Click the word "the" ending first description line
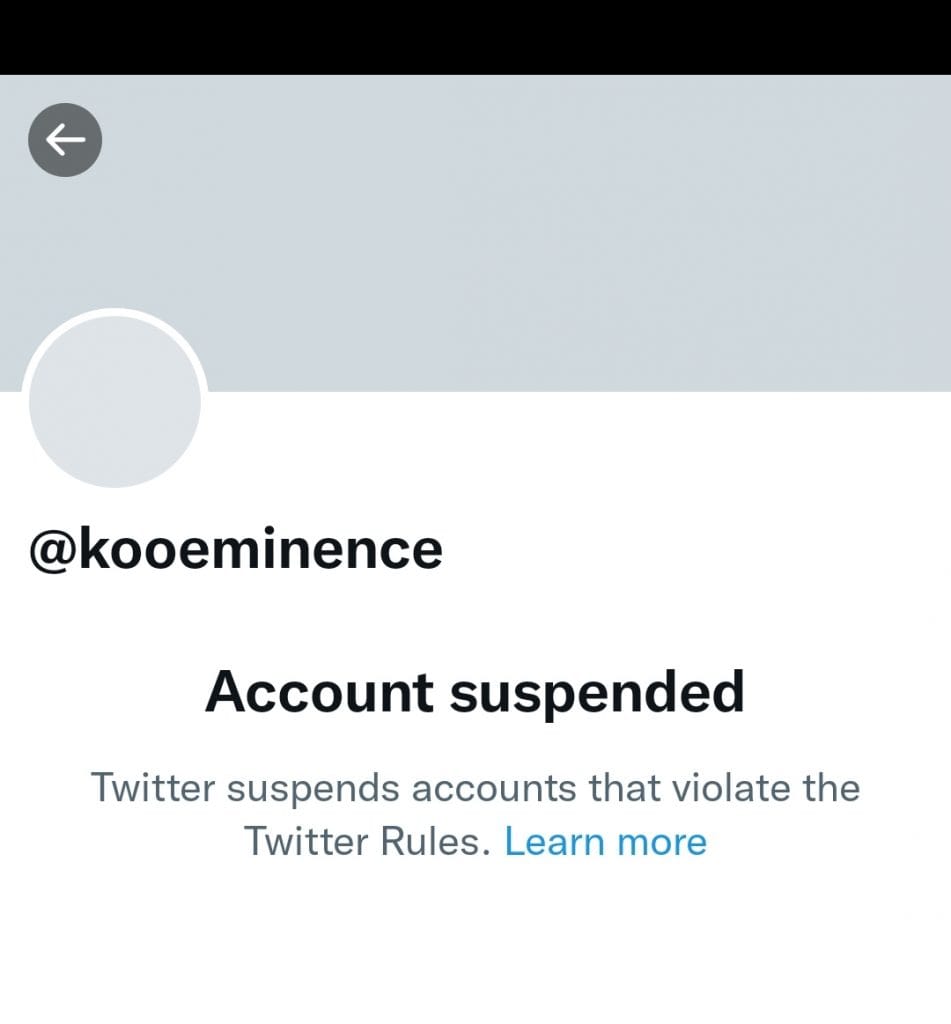This screenshot has height=1024, width=951. 825,788
